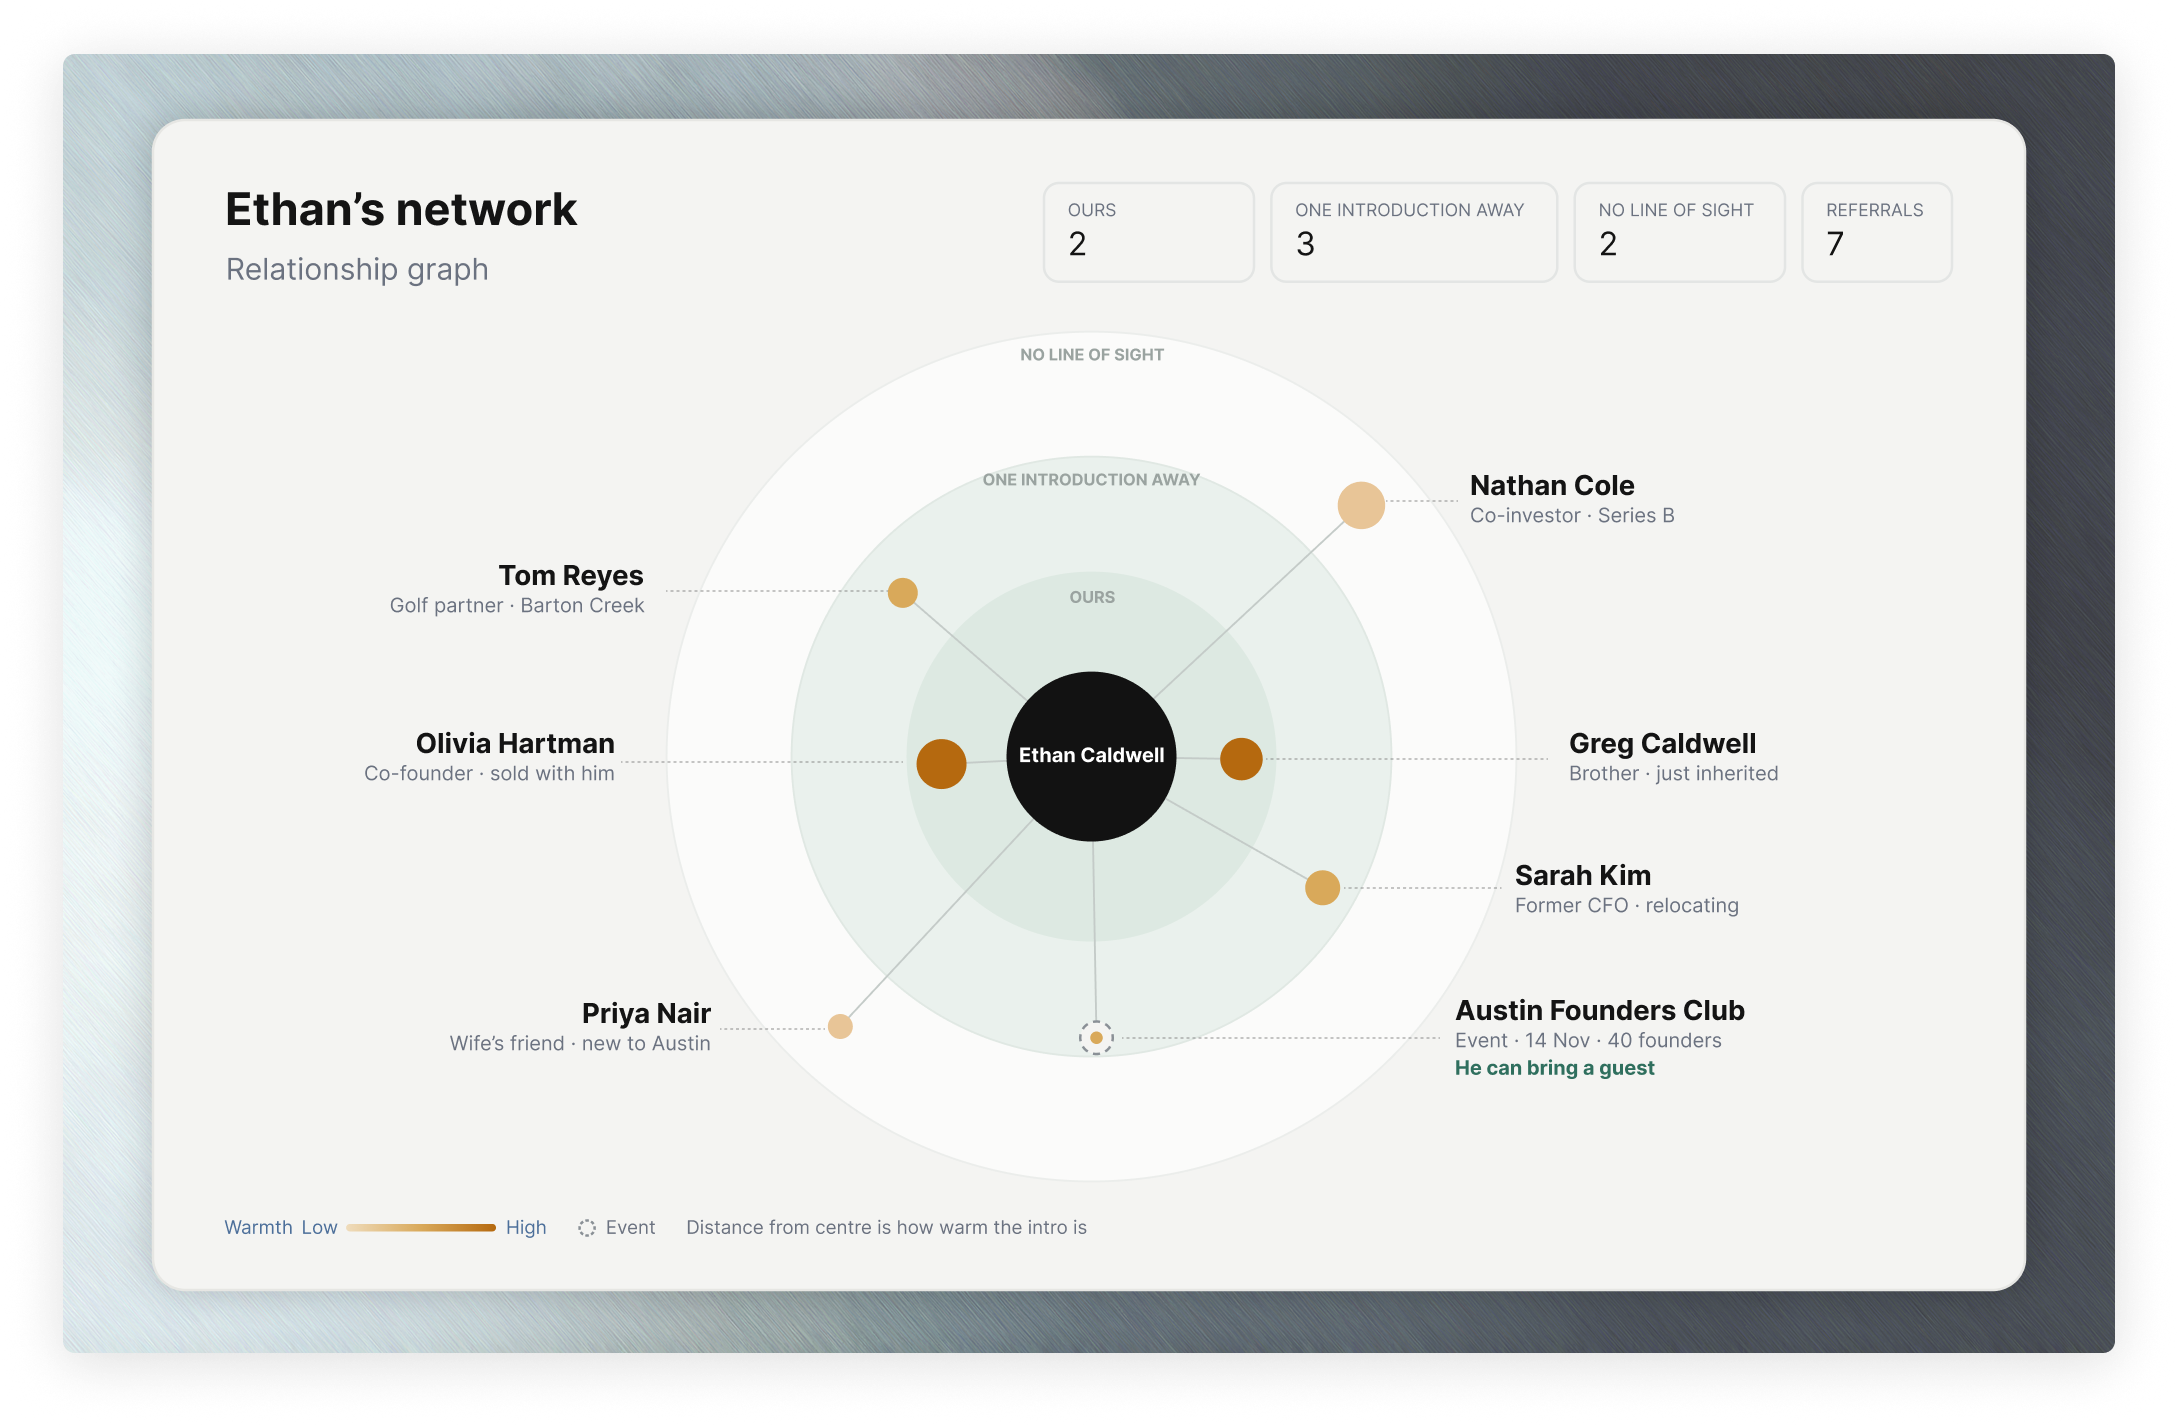Screen dimensions: 2178x1425
Task: Click 'Brother · just inherited' subtitle
Action: point(1674,774)
